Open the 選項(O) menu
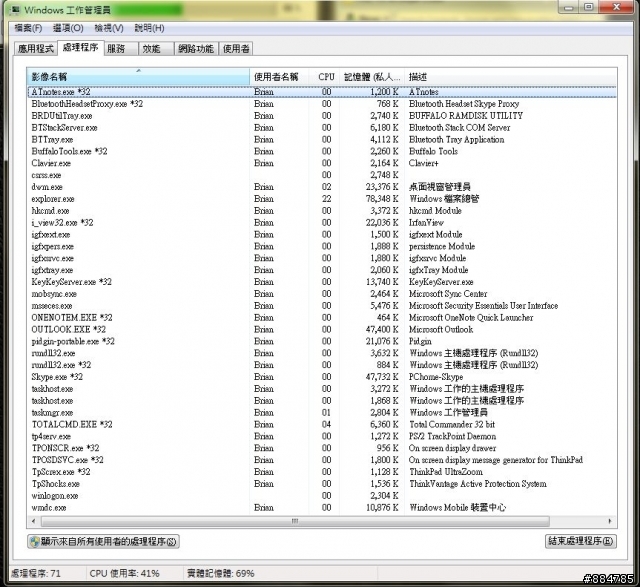 click(x=68, y=28)
